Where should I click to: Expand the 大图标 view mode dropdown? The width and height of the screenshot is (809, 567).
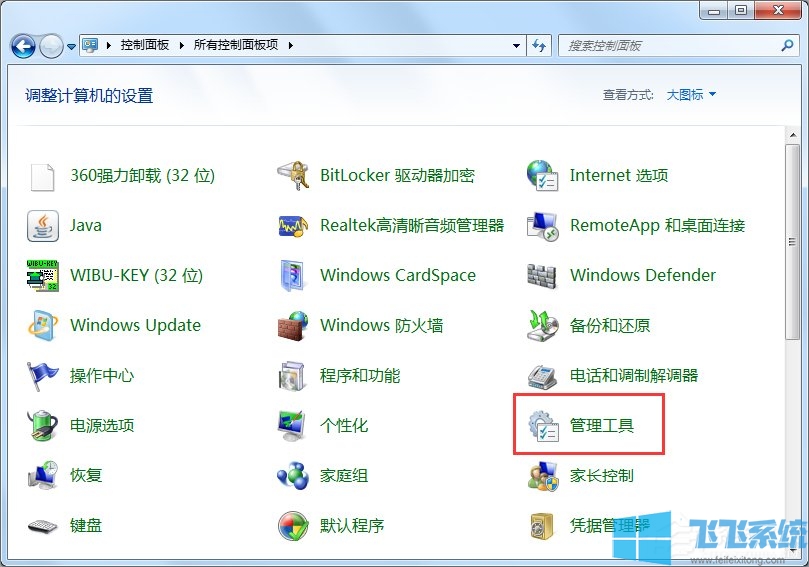tap(692, 95)
